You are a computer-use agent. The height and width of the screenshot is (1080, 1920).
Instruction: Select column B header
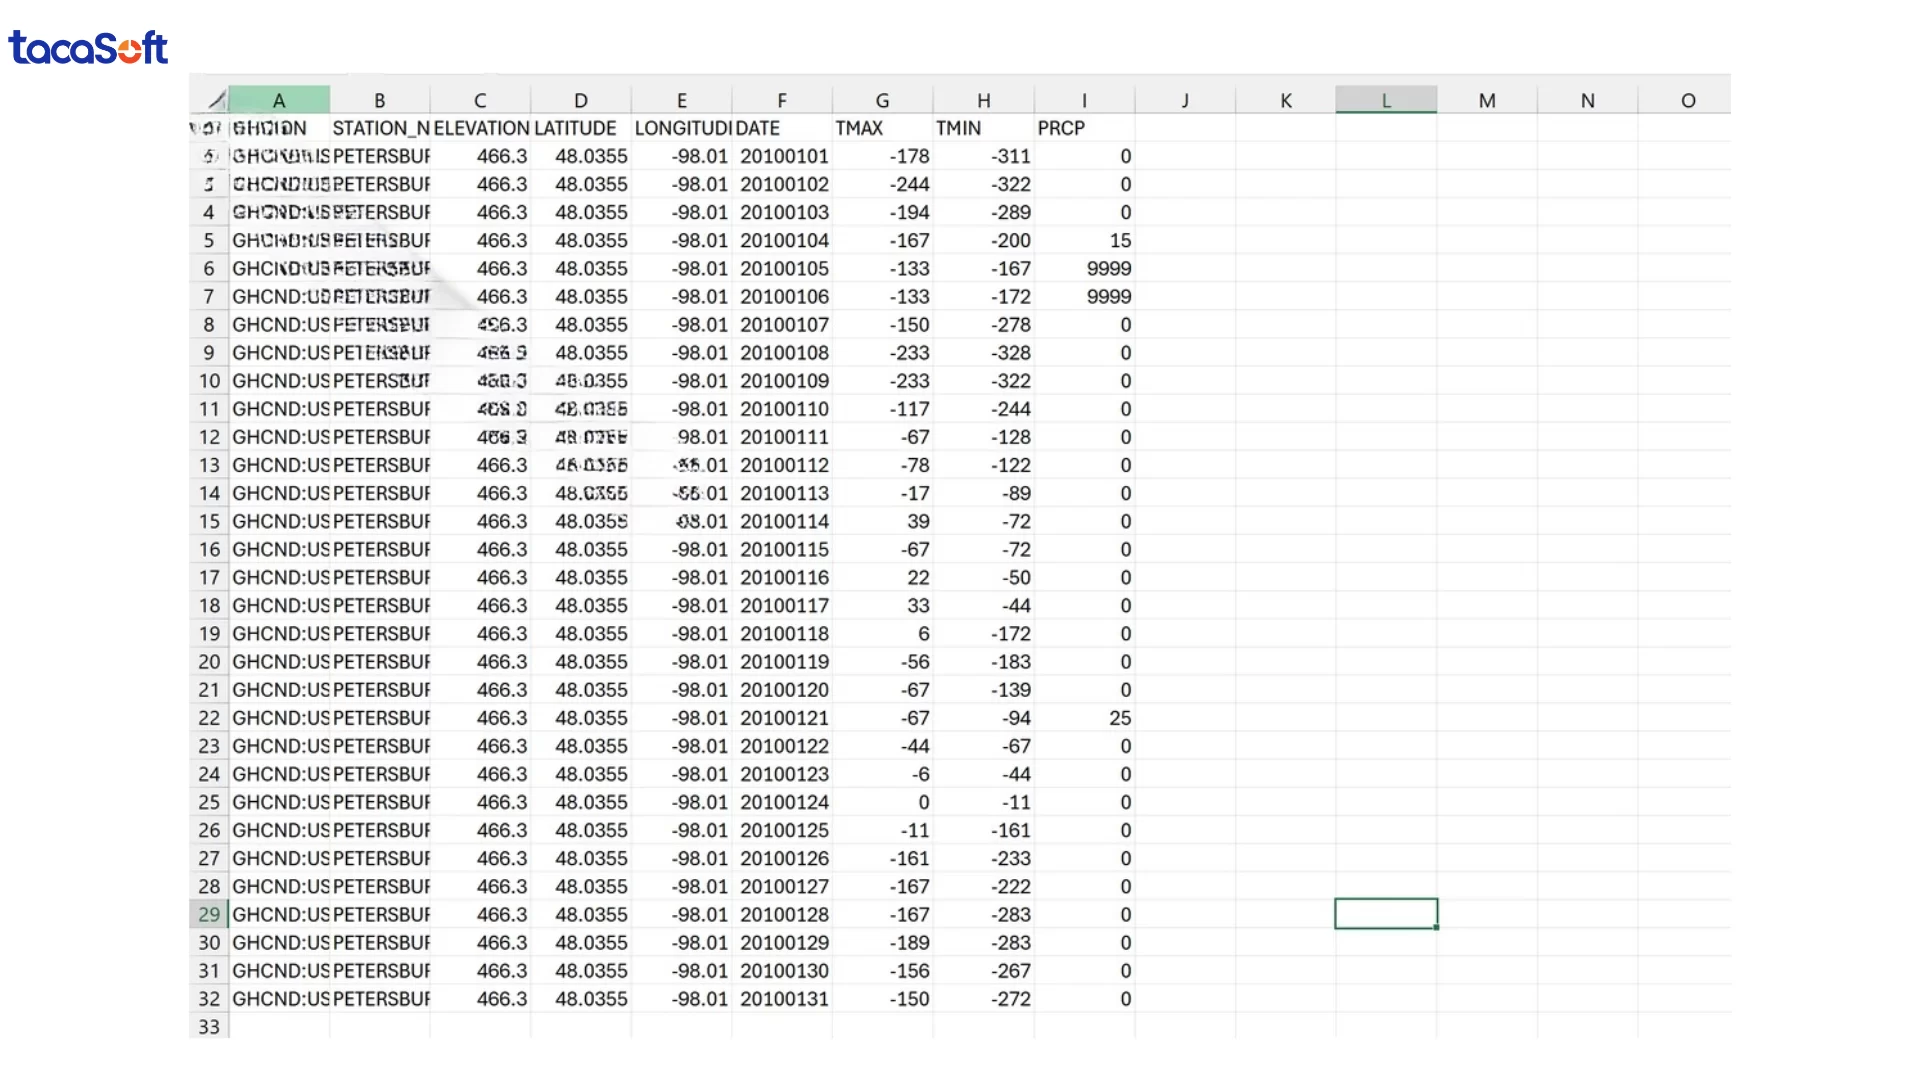(380, 100)
